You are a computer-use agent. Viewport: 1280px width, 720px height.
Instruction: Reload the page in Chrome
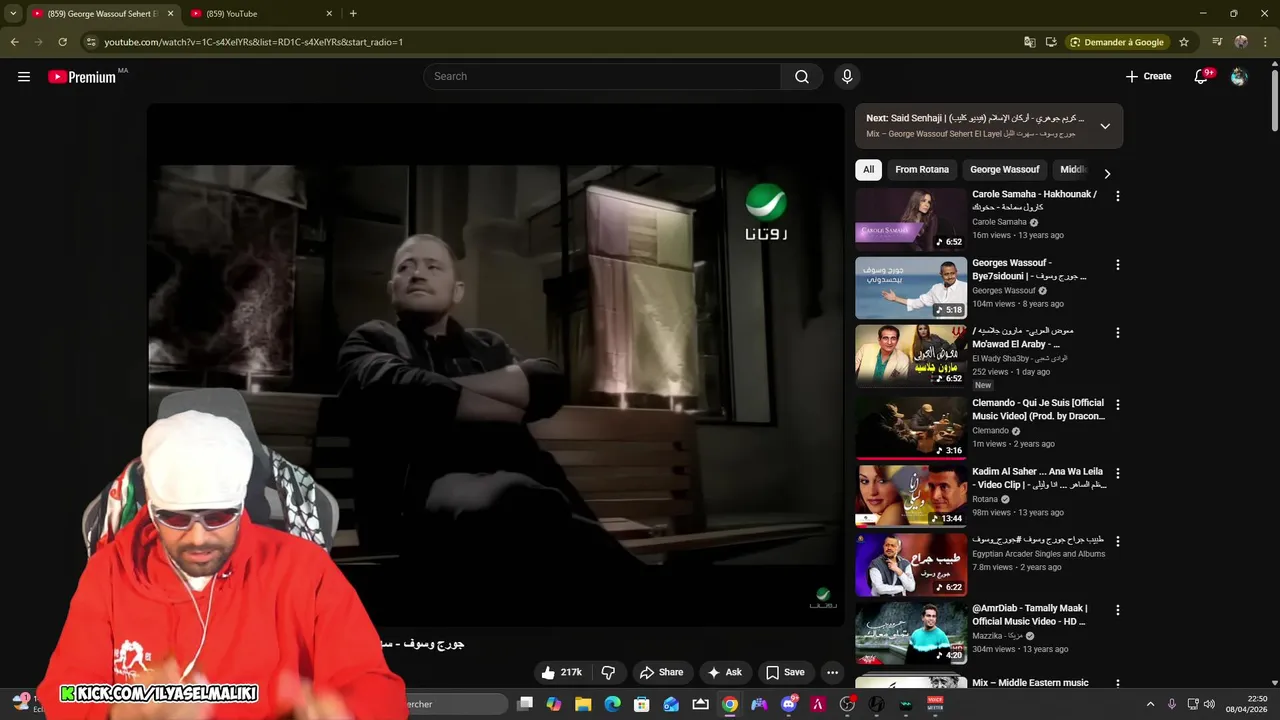tap(62, 42)
